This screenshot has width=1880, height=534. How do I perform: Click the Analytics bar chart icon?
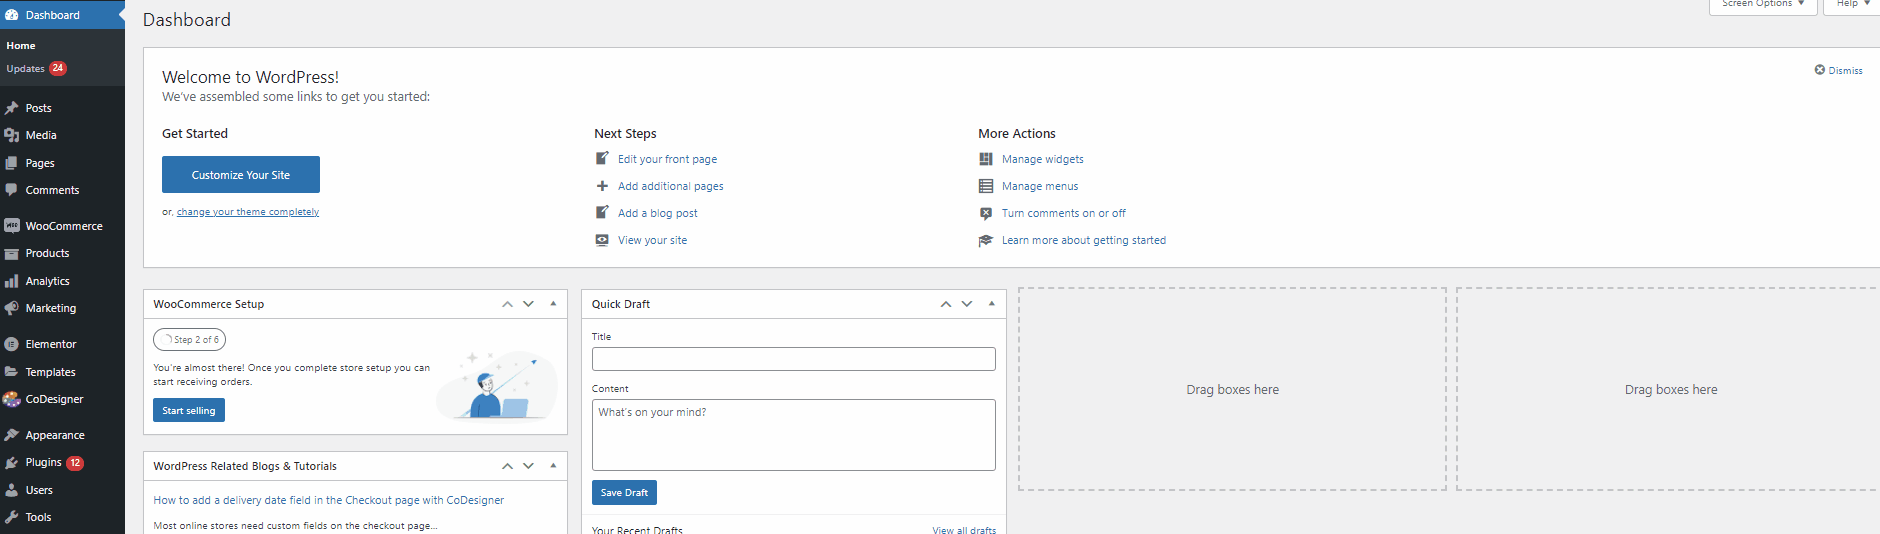(12, 281)
